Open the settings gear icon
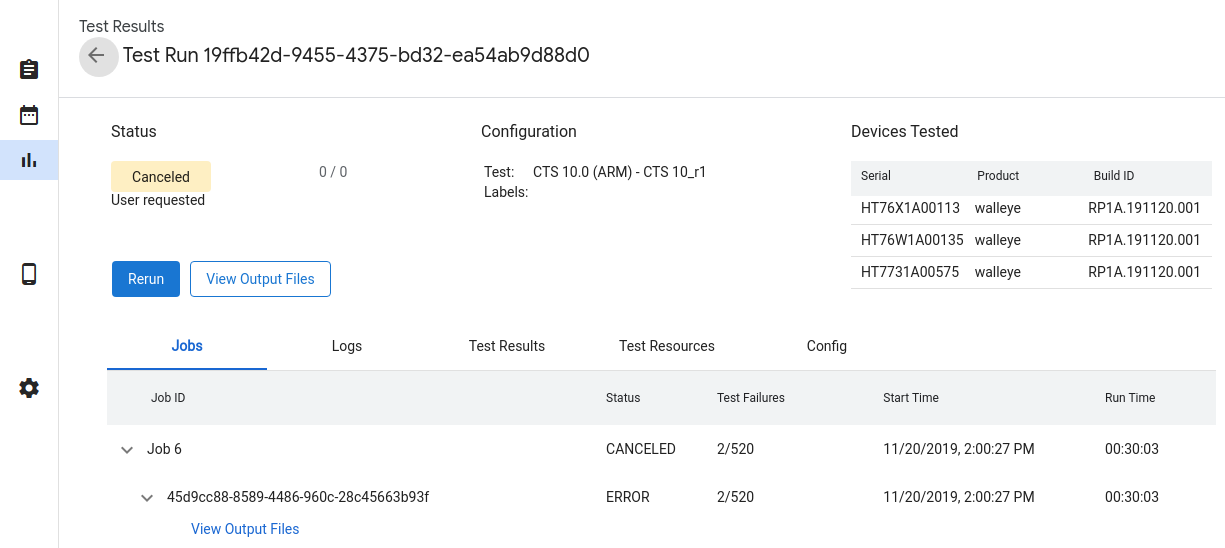 click(29, 388)
